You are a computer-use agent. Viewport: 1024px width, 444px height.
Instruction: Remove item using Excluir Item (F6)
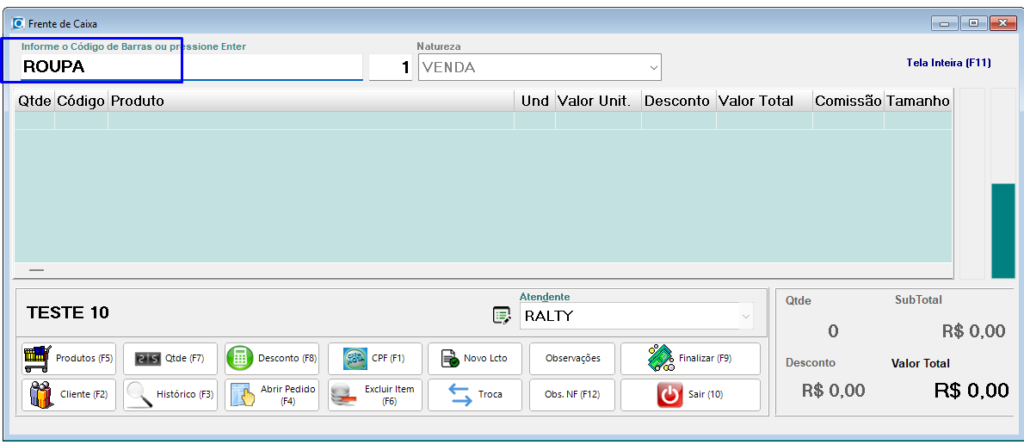[375, 395]
